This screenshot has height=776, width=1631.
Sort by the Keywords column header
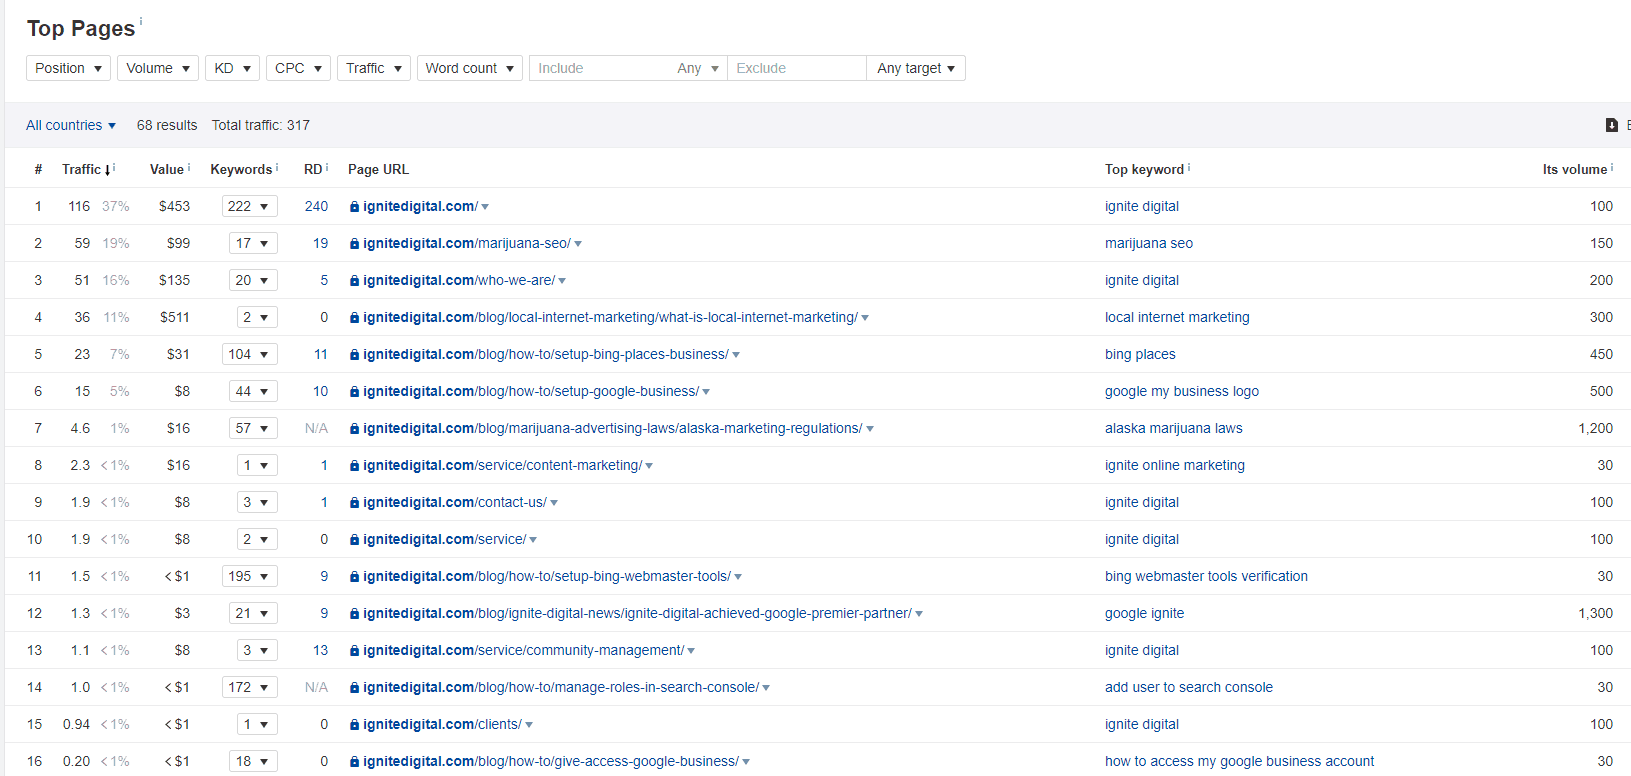[241, 169]
